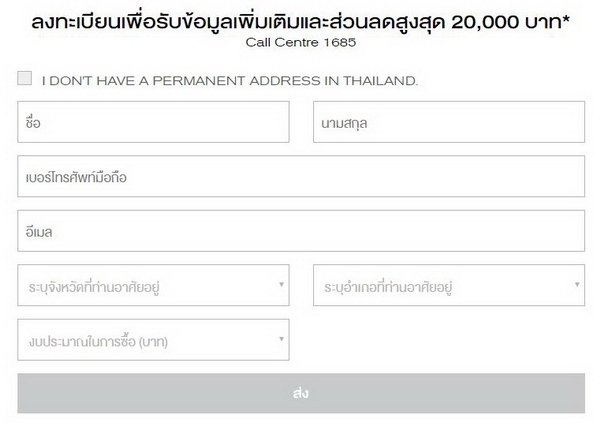
Task: Select the เบอร์โทรศัพท์มือถือ phone field
Action: coord(300,177)
